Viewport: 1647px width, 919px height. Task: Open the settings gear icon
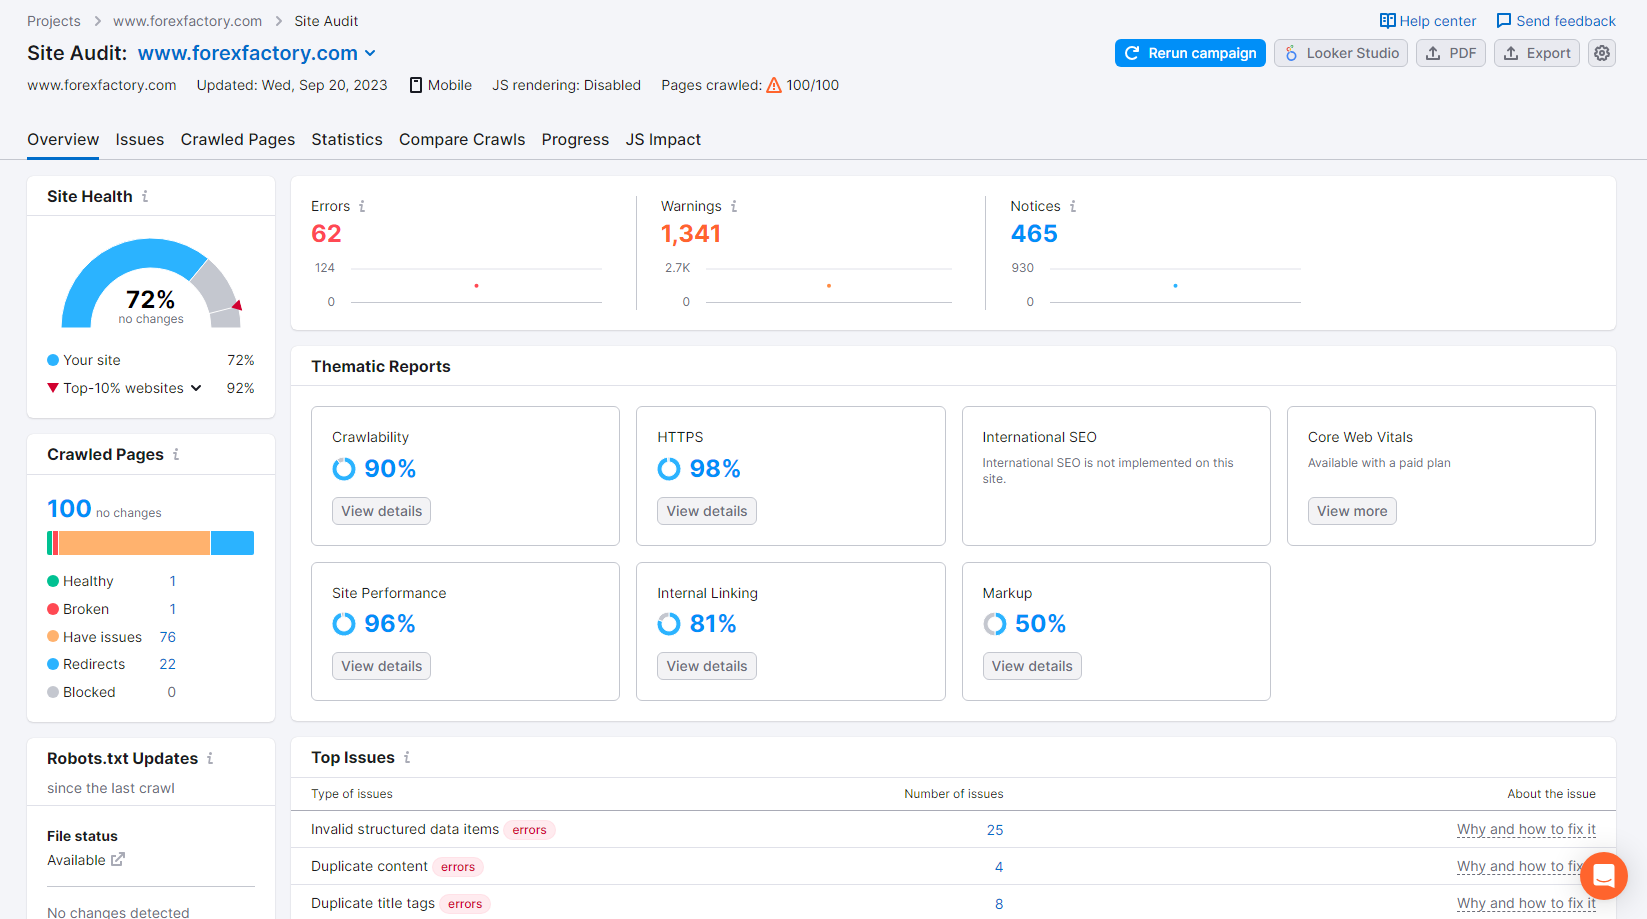coord(1602,53)
